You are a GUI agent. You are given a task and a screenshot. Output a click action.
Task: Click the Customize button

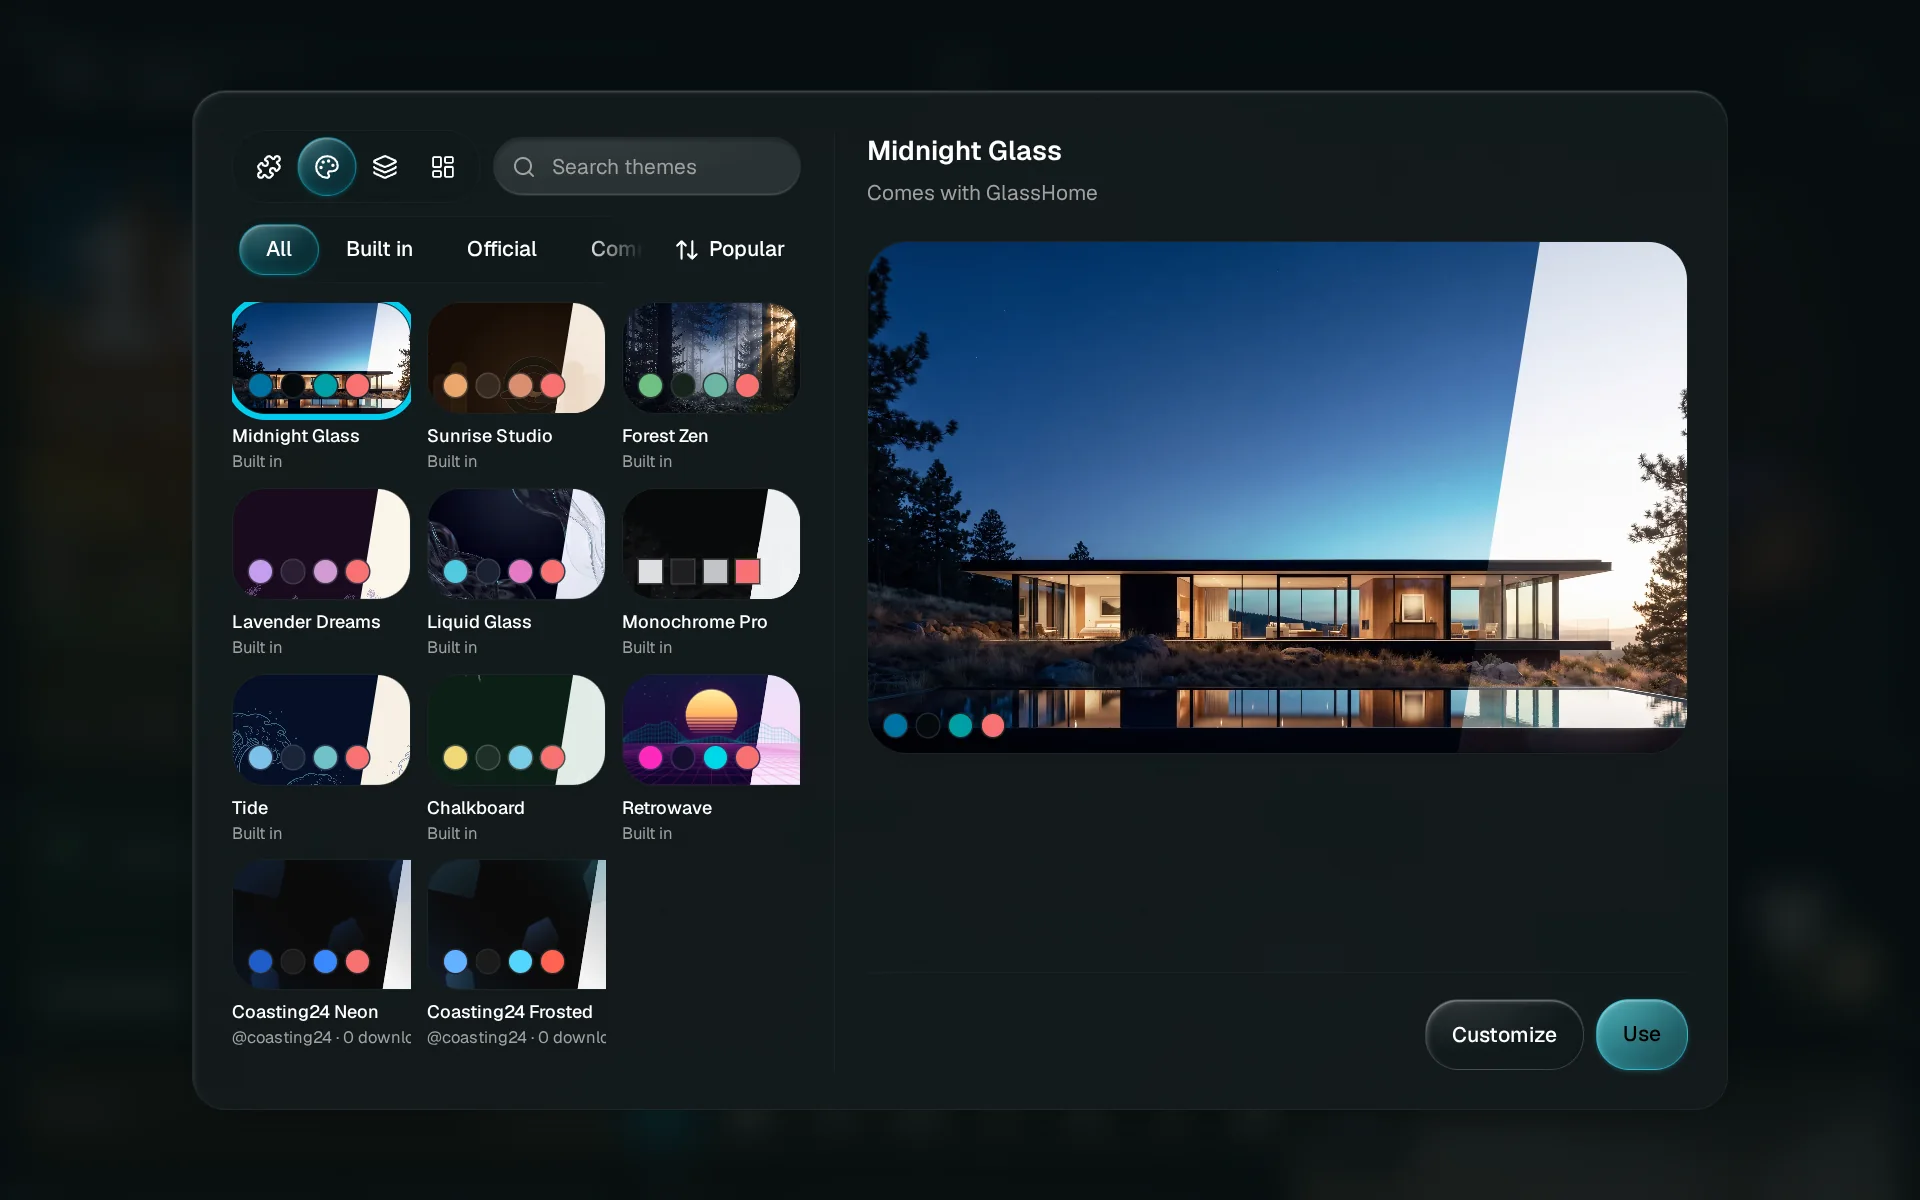tap(1504, 1035)
